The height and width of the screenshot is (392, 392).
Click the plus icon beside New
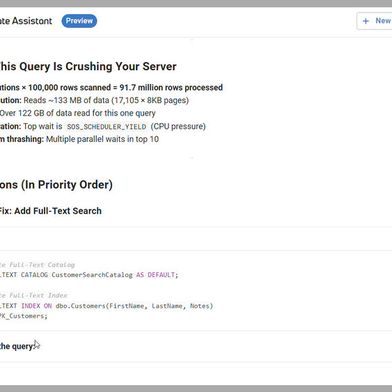point(366,21)
